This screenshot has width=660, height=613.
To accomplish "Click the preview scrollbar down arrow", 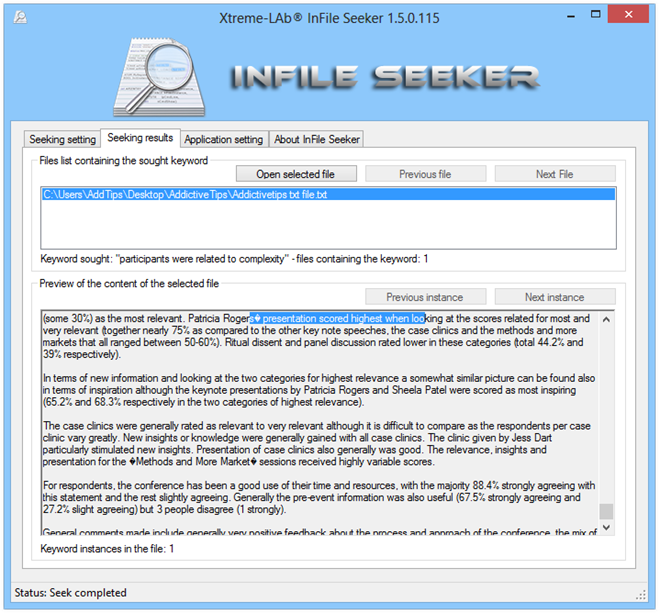I will coord(606,527).
